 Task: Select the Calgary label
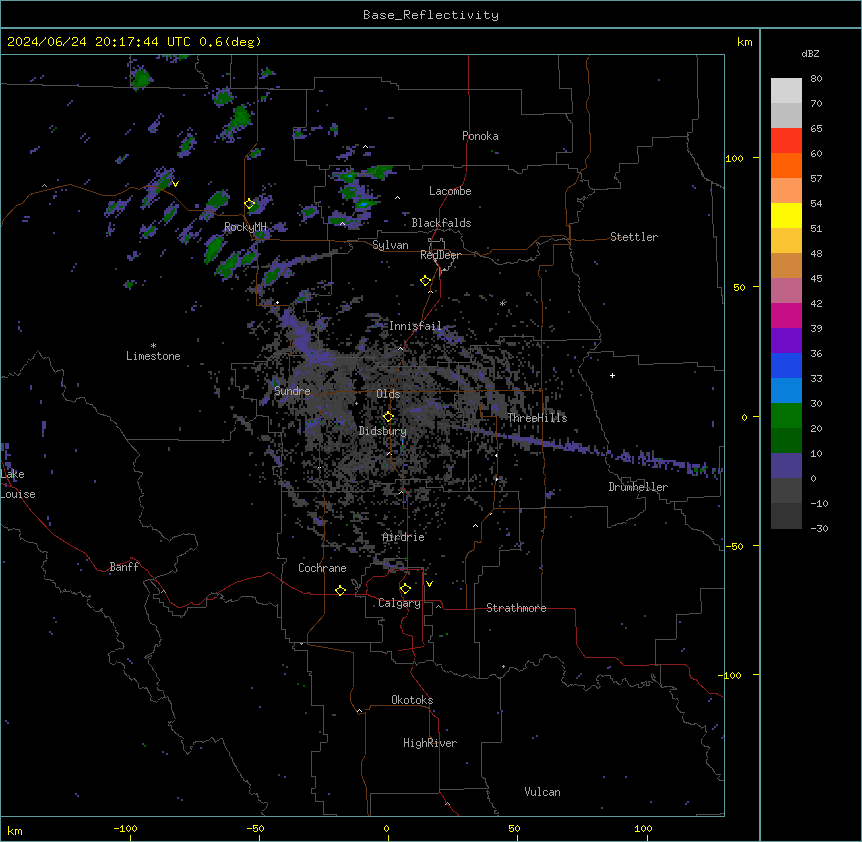point(399,603)
